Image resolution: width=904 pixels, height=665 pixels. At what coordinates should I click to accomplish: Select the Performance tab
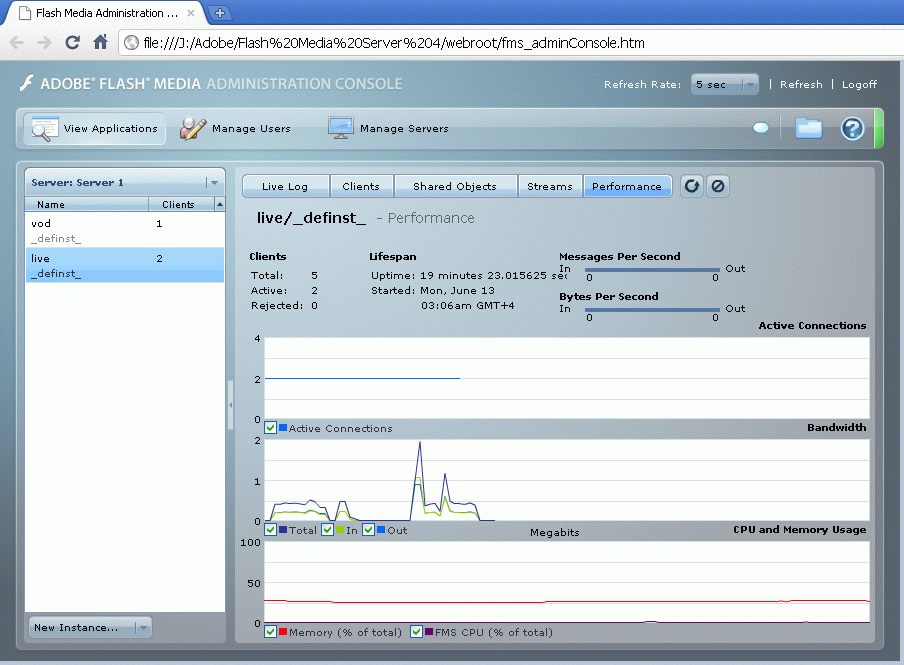(627, 186)
